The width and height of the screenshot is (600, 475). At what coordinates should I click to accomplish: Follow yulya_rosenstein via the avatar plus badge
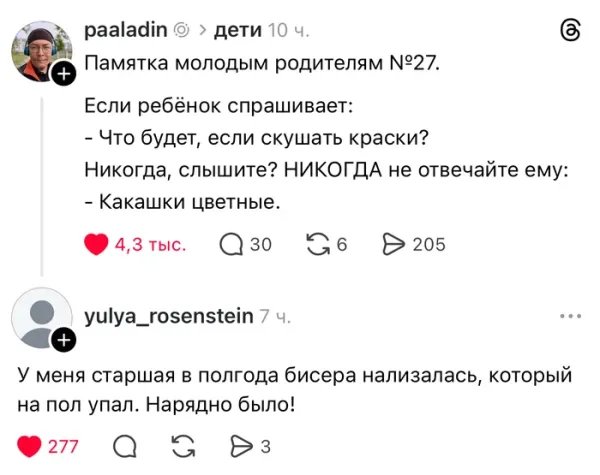[64, 341]
